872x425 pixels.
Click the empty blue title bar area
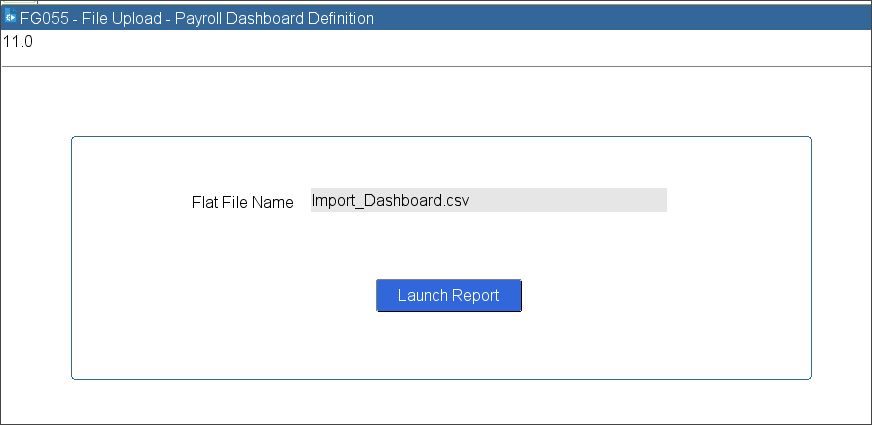(x=620, y=19)
